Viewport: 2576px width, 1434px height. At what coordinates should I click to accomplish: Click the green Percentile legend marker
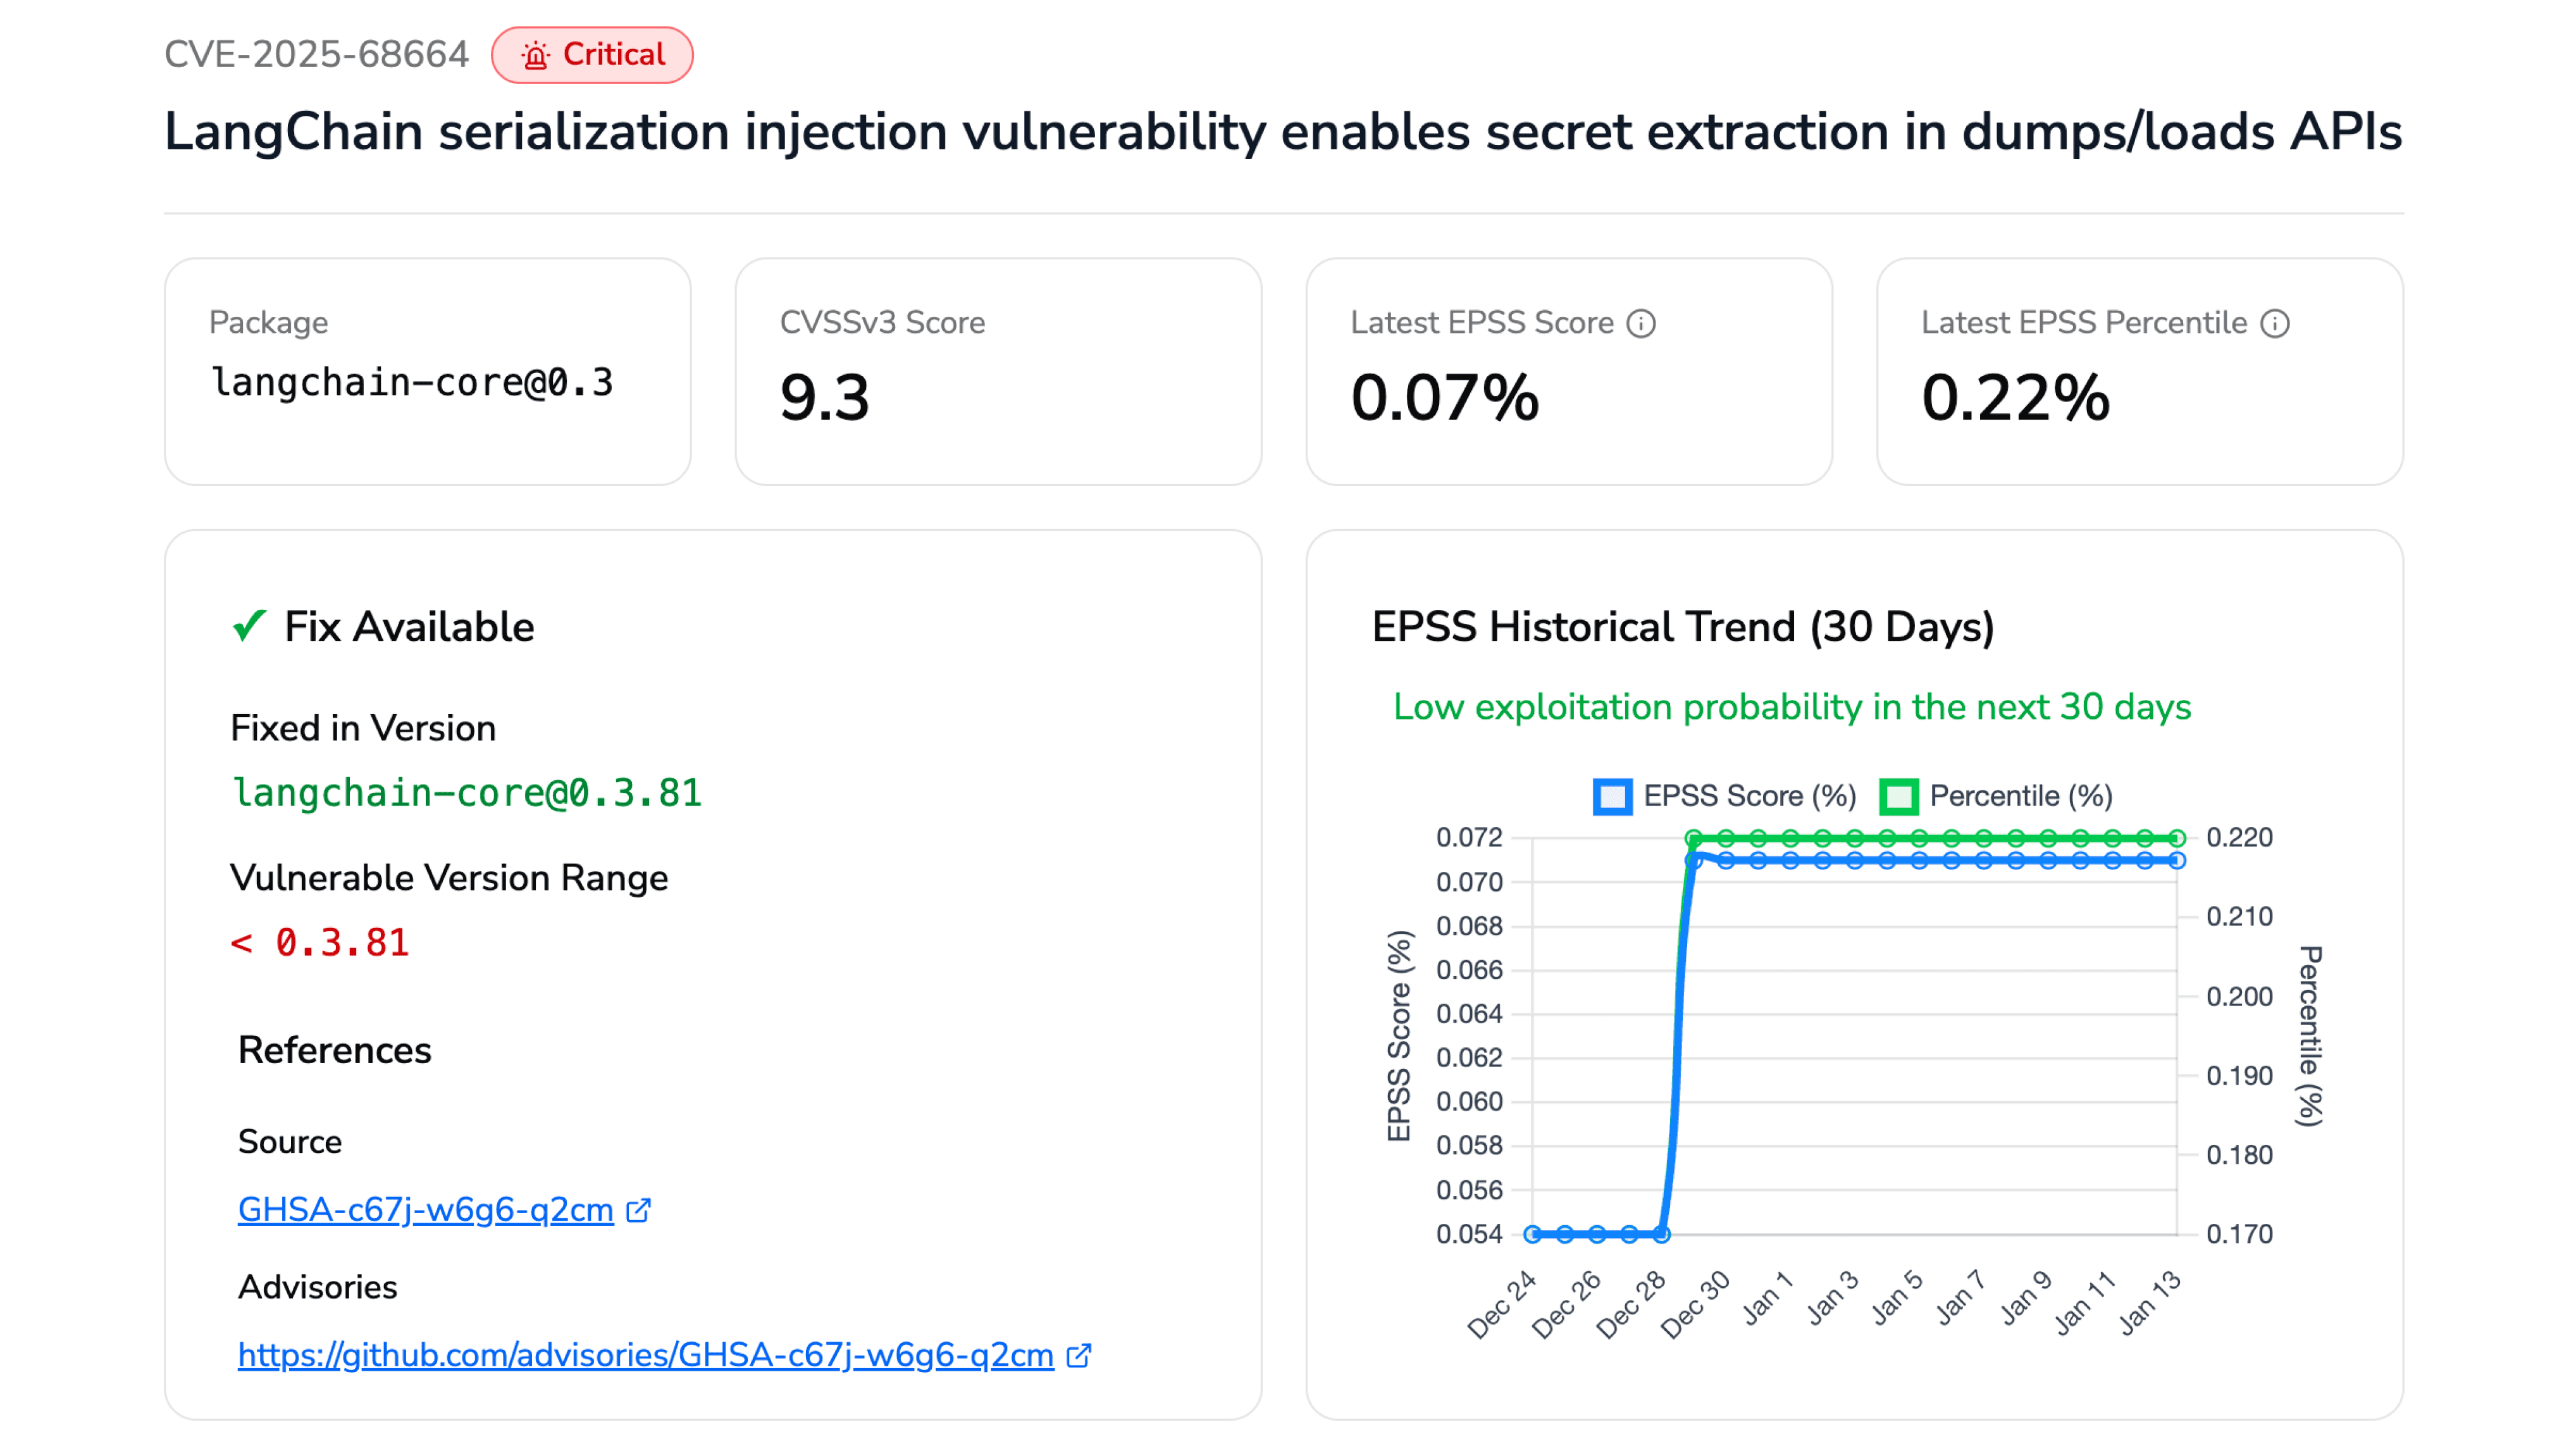click(1898, 796)
